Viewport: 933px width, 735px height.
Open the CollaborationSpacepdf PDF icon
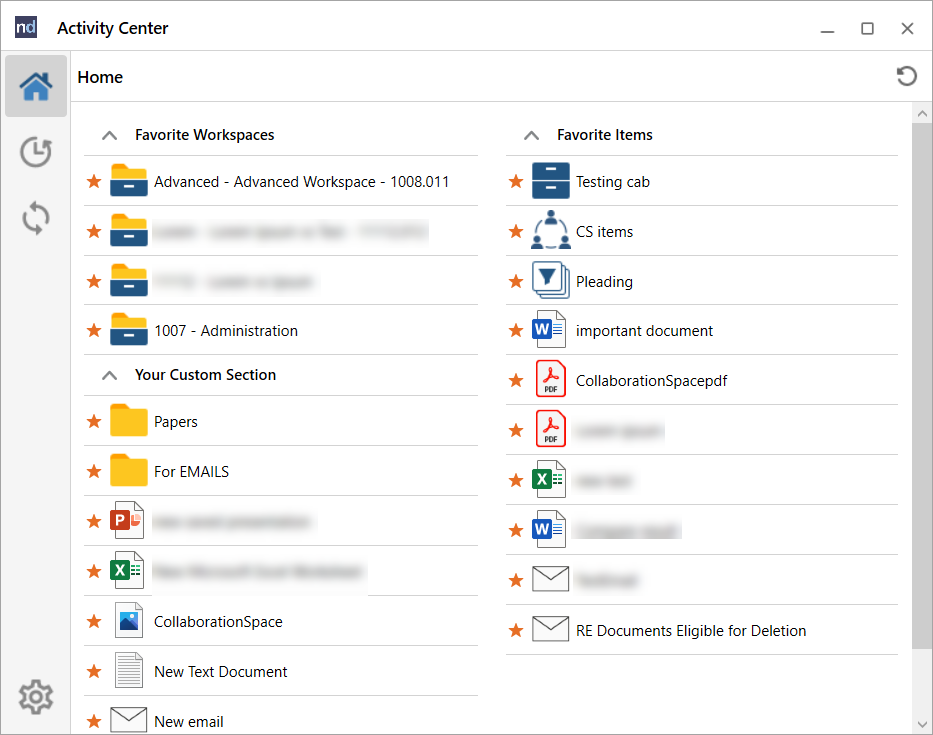549,379
